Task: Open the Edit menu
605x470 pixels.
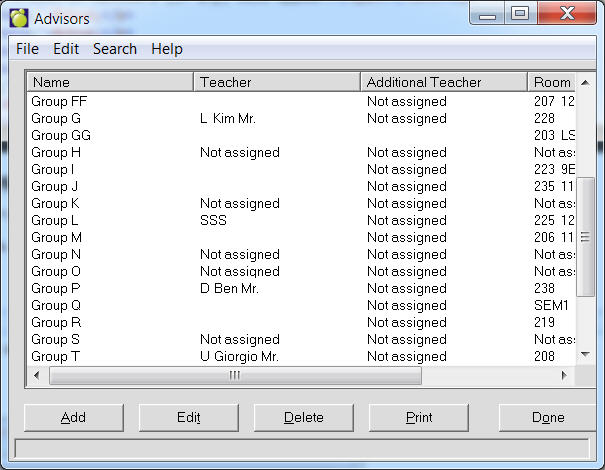Action: tap(66, 49)
